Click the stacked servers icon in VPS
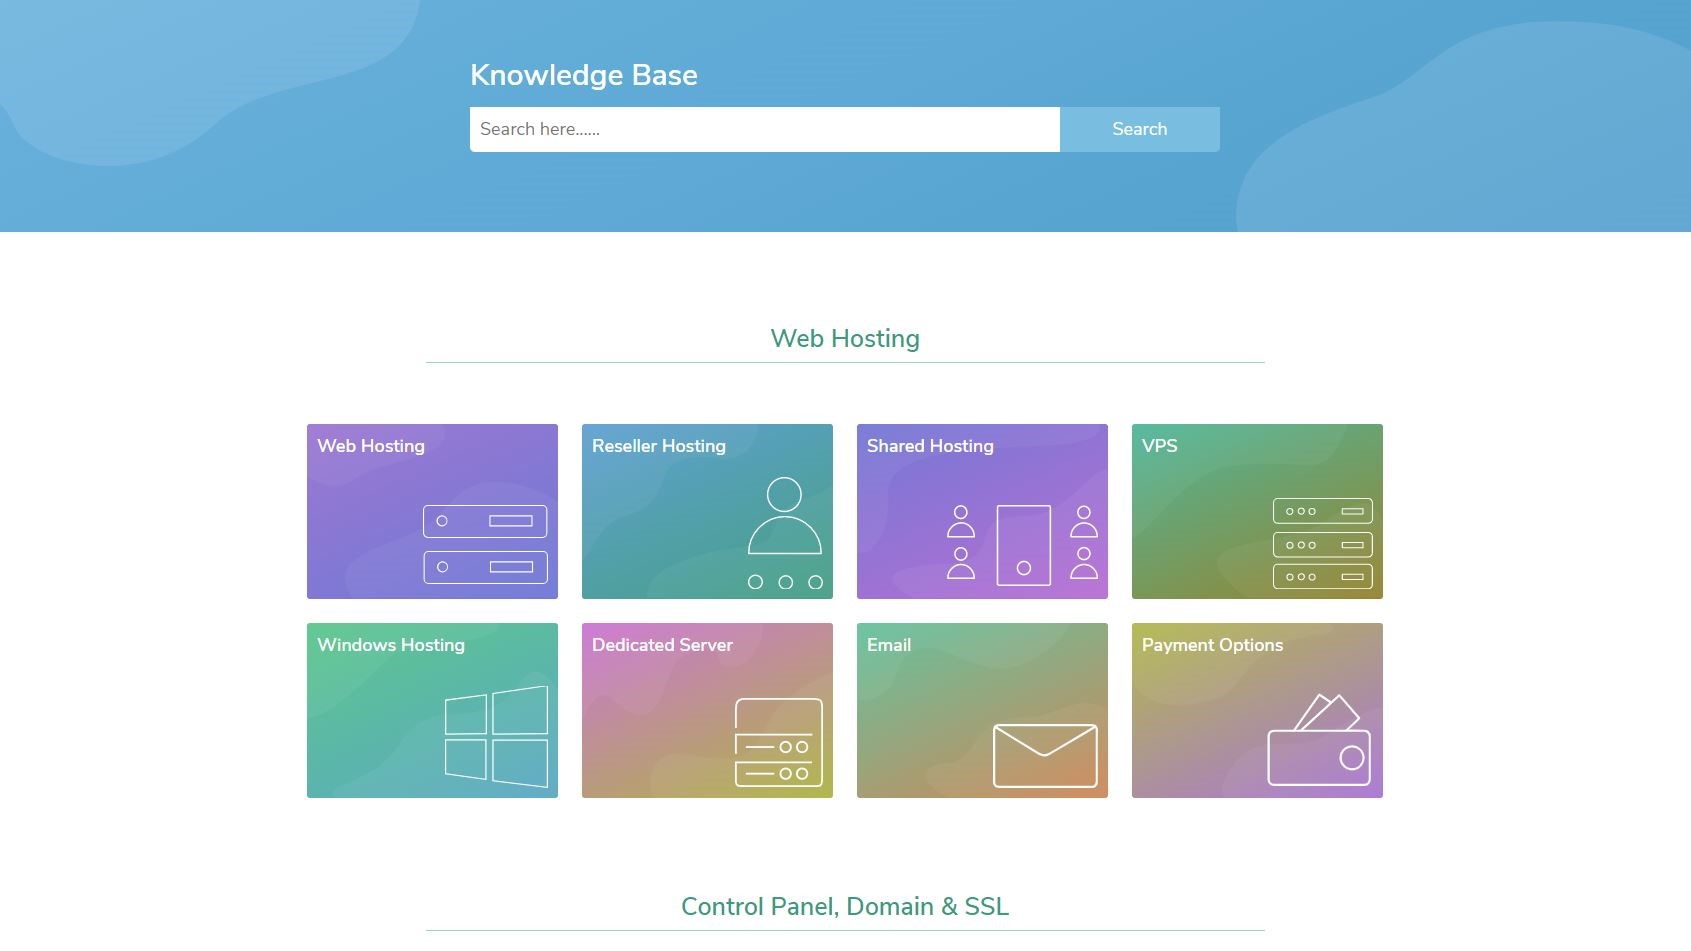Image resolution: width=1691 pixels, height=951 pixels. click(x=1322, y=543)
